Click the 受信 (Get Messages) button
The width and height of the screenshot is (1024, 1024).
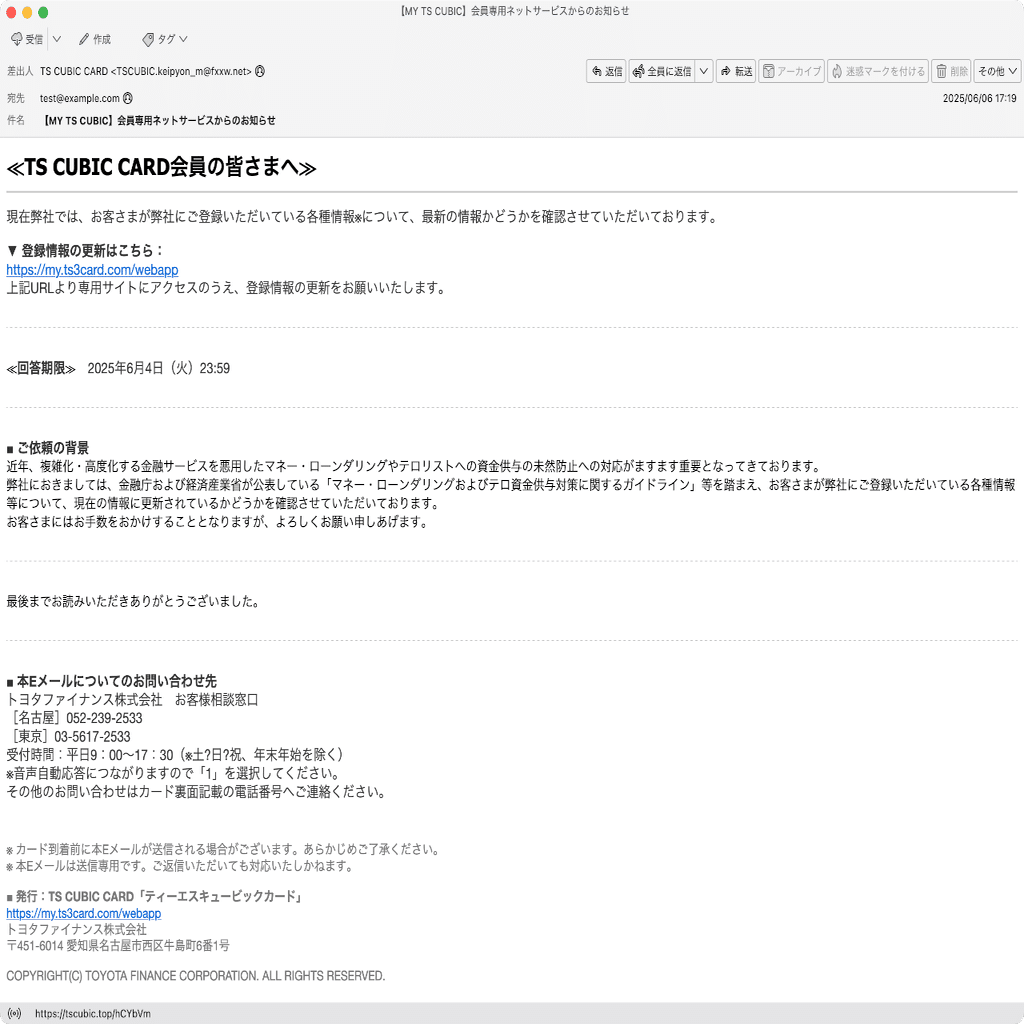point(27,39)
